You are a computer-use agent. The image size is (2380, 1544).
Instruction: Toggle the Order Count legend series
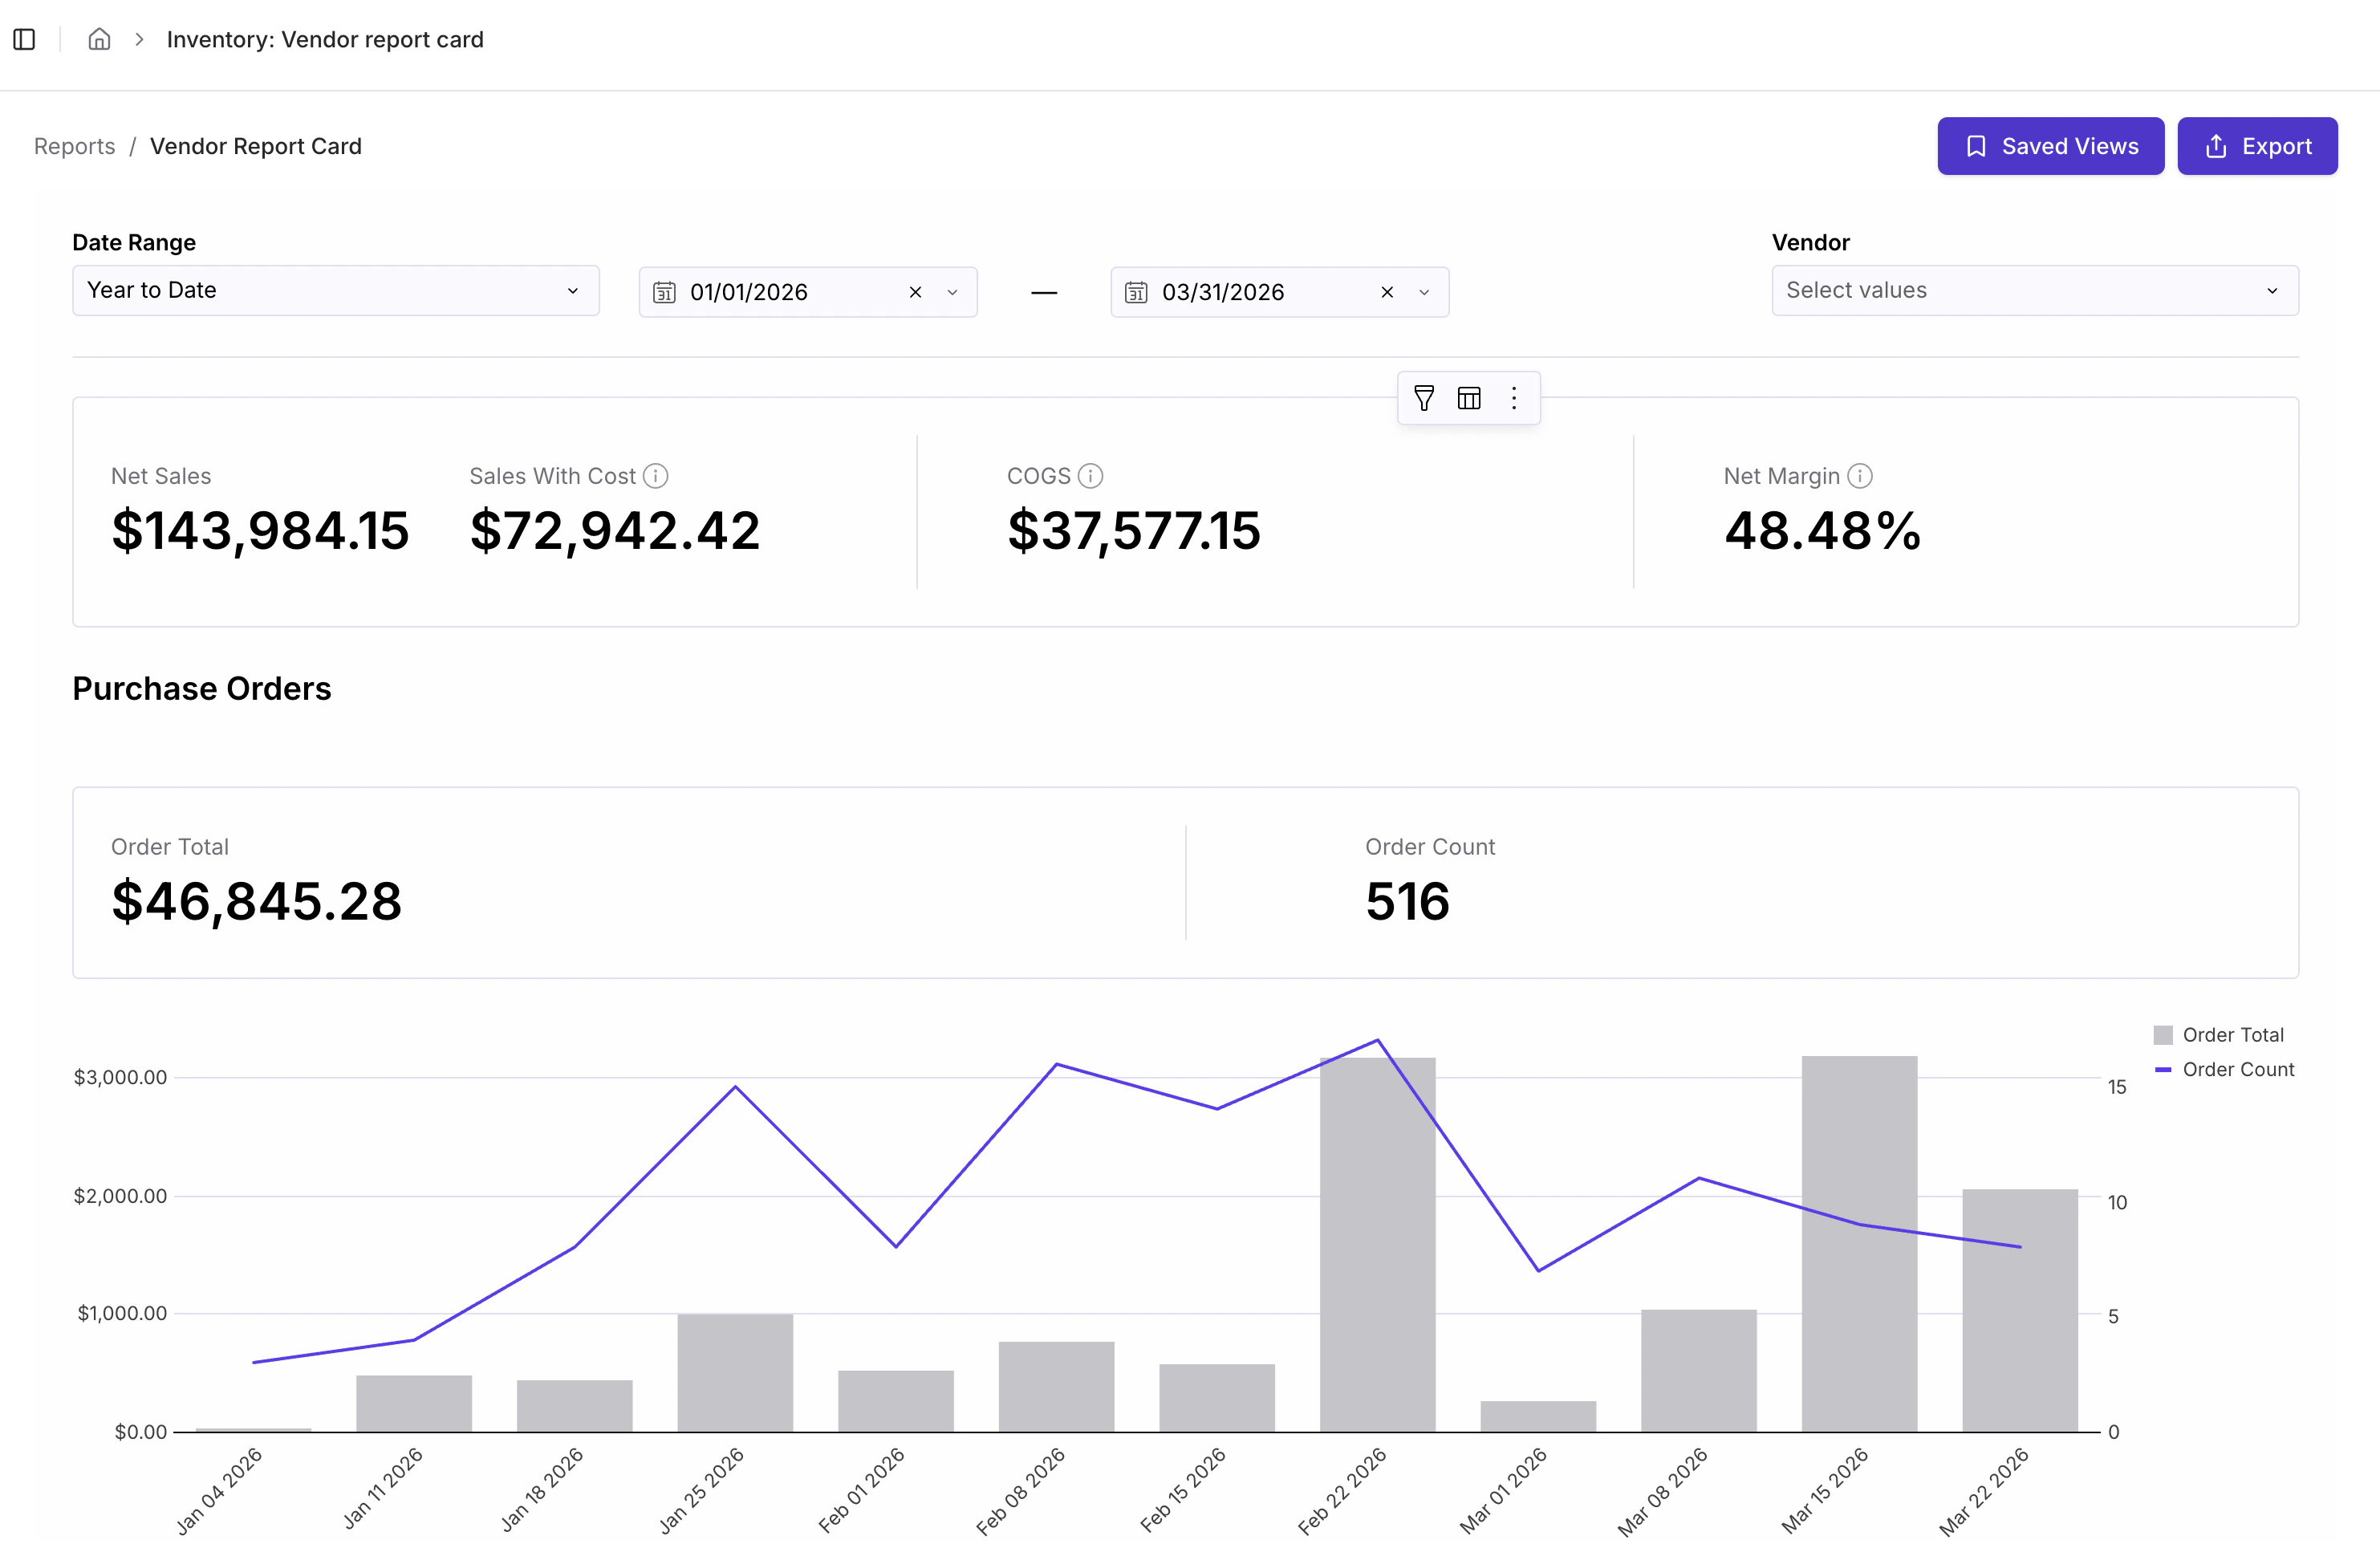(x=2224, y=1070)
